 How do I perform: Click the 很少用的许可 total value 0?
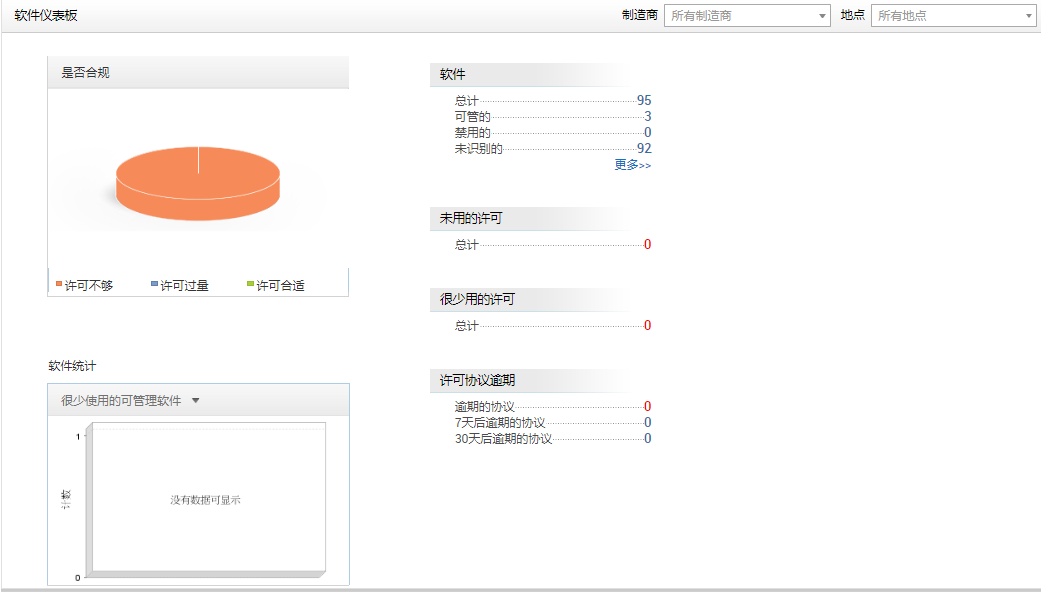coord(648,325)
